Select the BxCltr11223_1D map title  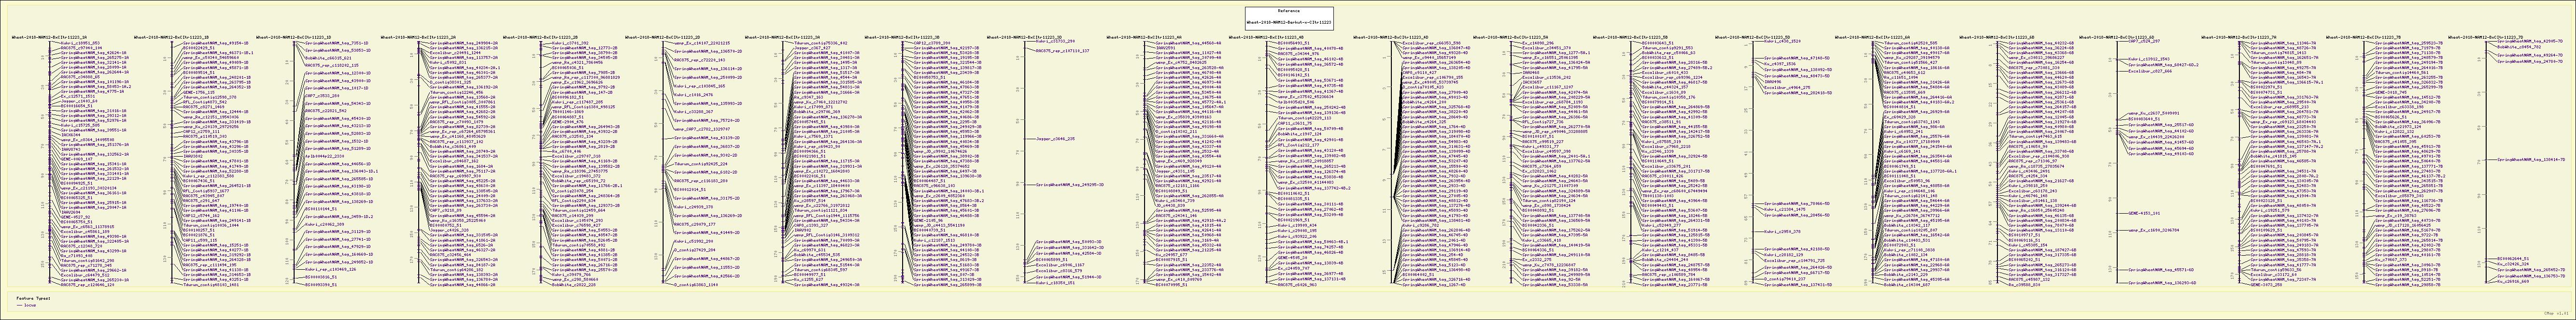pos(294,37)
